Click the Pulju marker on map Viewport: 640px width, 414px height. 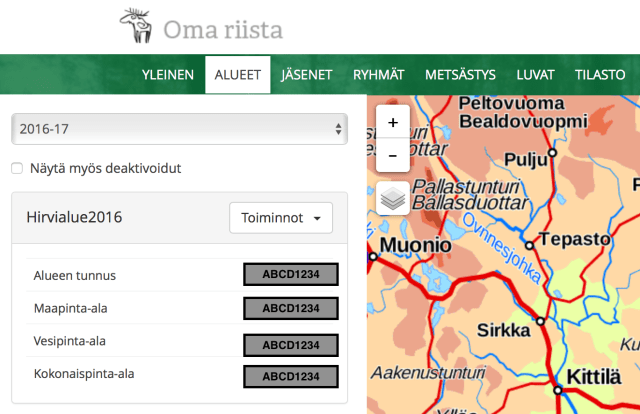click(552, 153)
